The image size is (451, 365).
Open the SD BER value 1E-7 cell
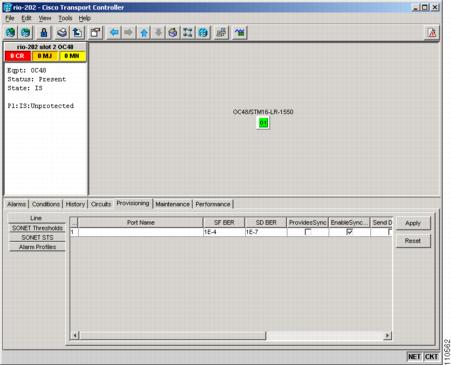pyautogui.click(x=266, y=232)
